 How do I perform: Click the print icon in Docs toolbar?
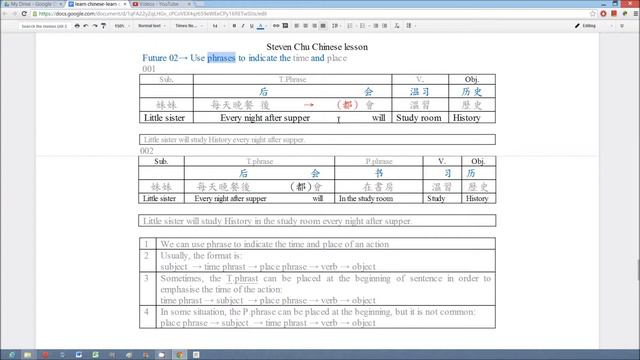click(x=77, y=26)
